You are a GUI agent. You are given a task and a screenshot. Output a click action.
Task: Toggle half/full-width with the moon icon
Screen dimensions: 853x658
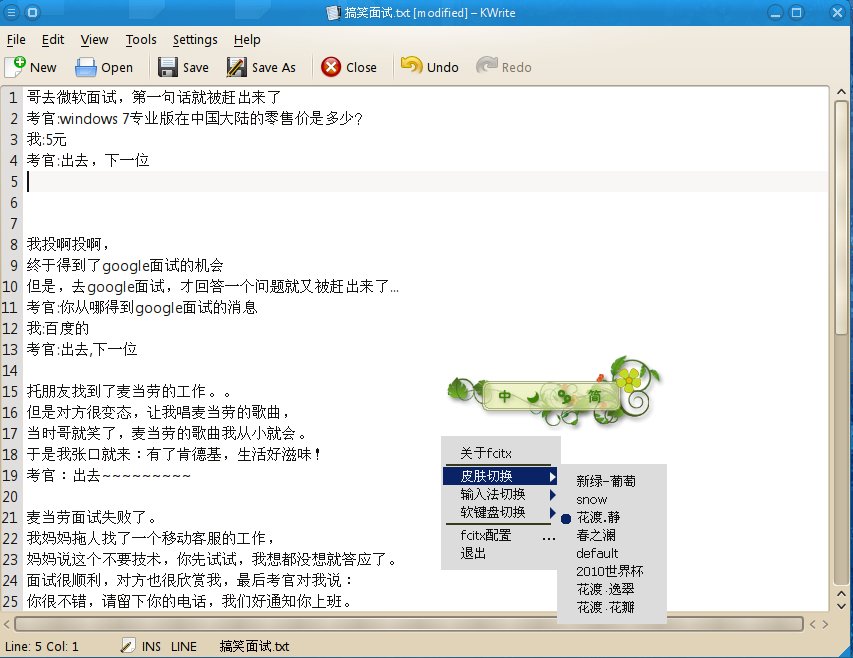[533, 398]
